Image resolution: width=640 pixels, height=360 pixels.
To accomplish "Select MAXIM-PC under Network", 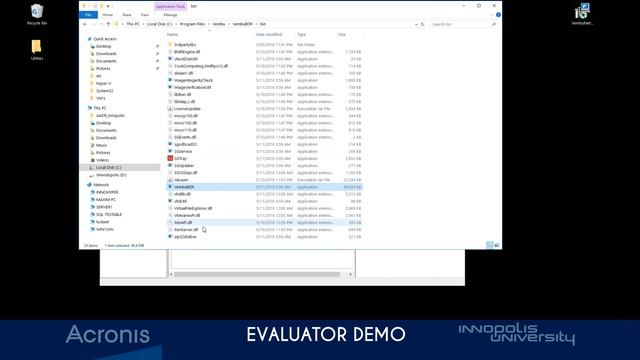I will (x=106, y=200).
